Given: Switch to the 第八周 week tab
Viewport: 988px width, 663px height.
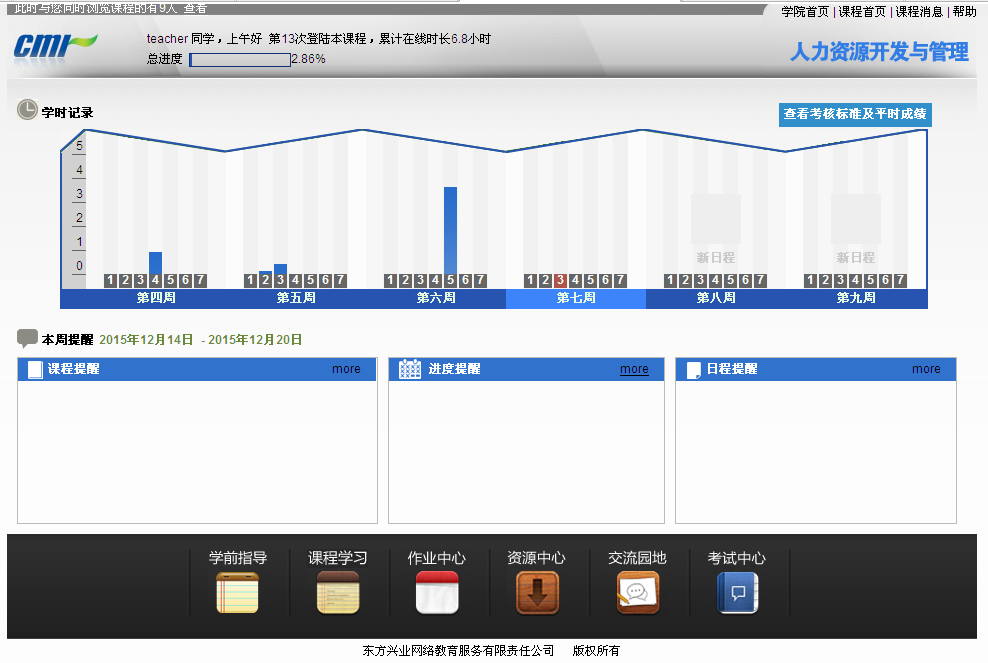Looking at the screenshot, I should 716,298.
